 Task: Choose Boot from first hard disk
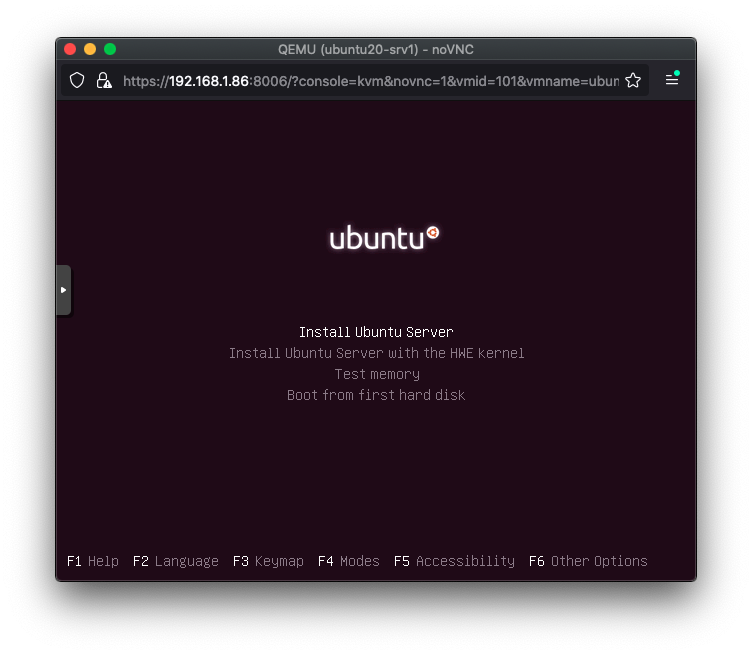point(376,395)
